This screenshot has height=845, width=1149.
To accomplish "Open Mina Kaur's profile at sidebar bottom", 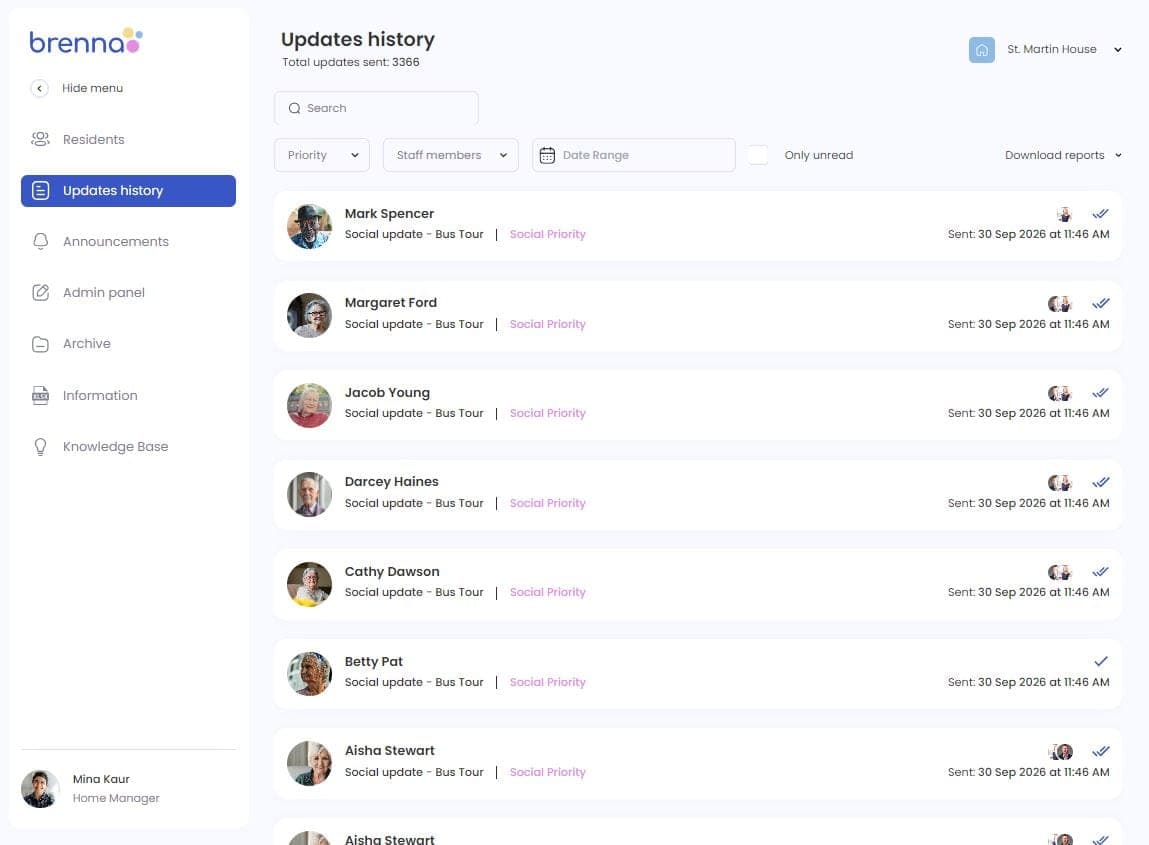I will 91,789.
